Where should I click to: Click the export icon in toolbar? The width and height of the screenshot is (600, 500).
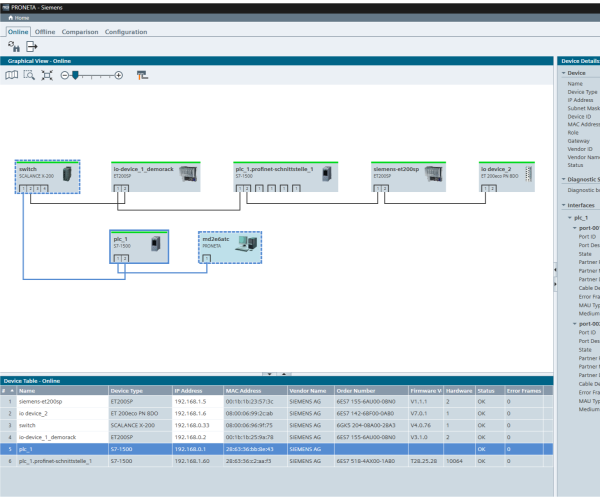point(32,46)
